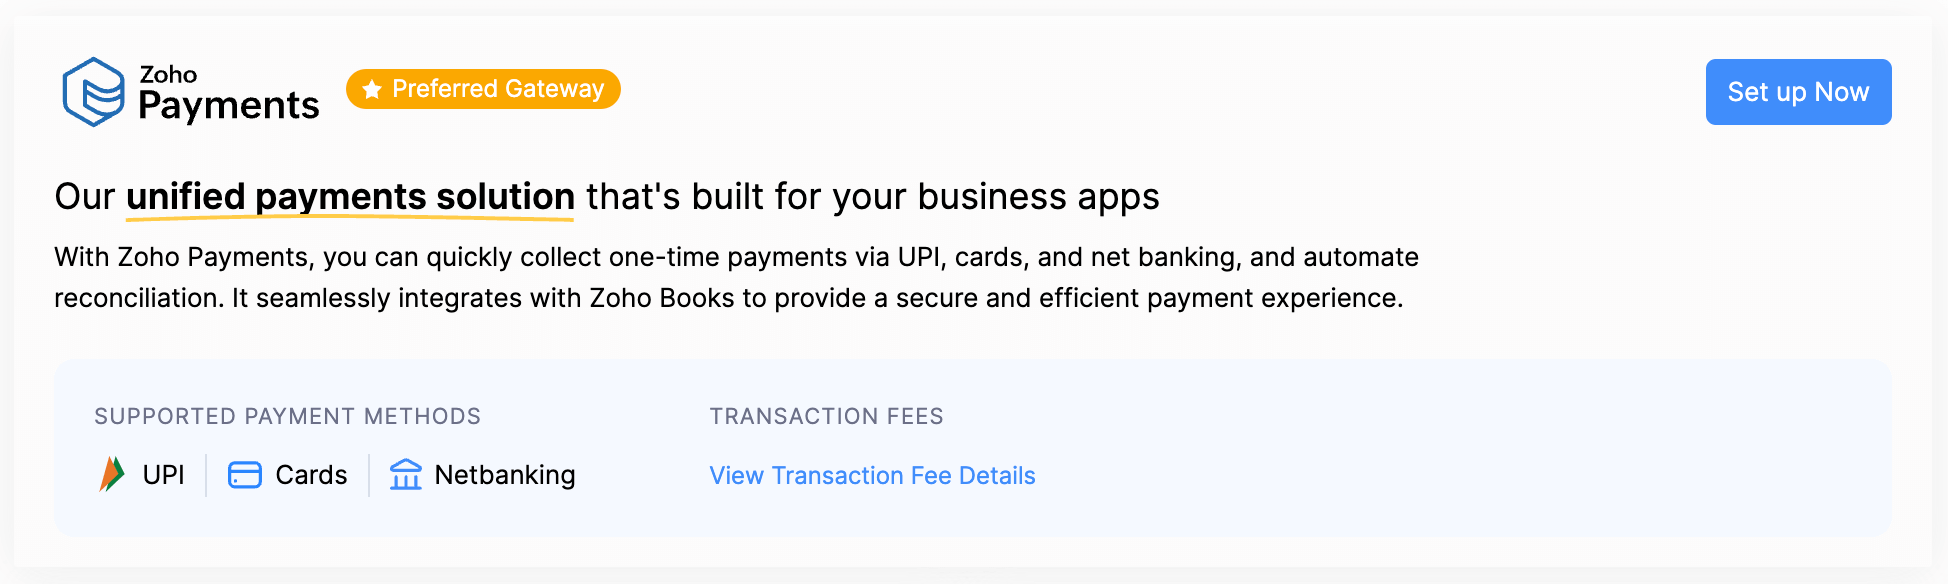Click the star icon in the badge
The width and height of the screenshot is (1948, 584).
pyautogui.click(x=372, y=90)
